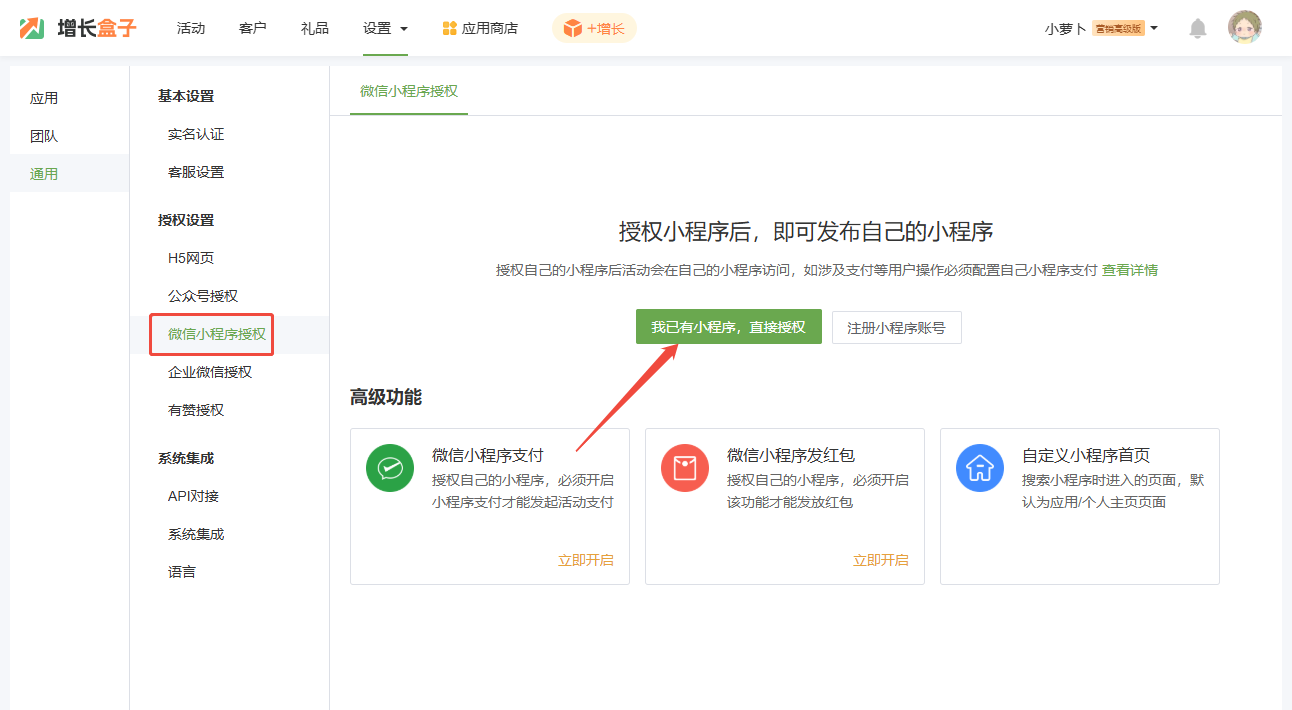Open 客服设置 settings
The height and width of the screenshot is (710, 1292).
tap(196, 172)
